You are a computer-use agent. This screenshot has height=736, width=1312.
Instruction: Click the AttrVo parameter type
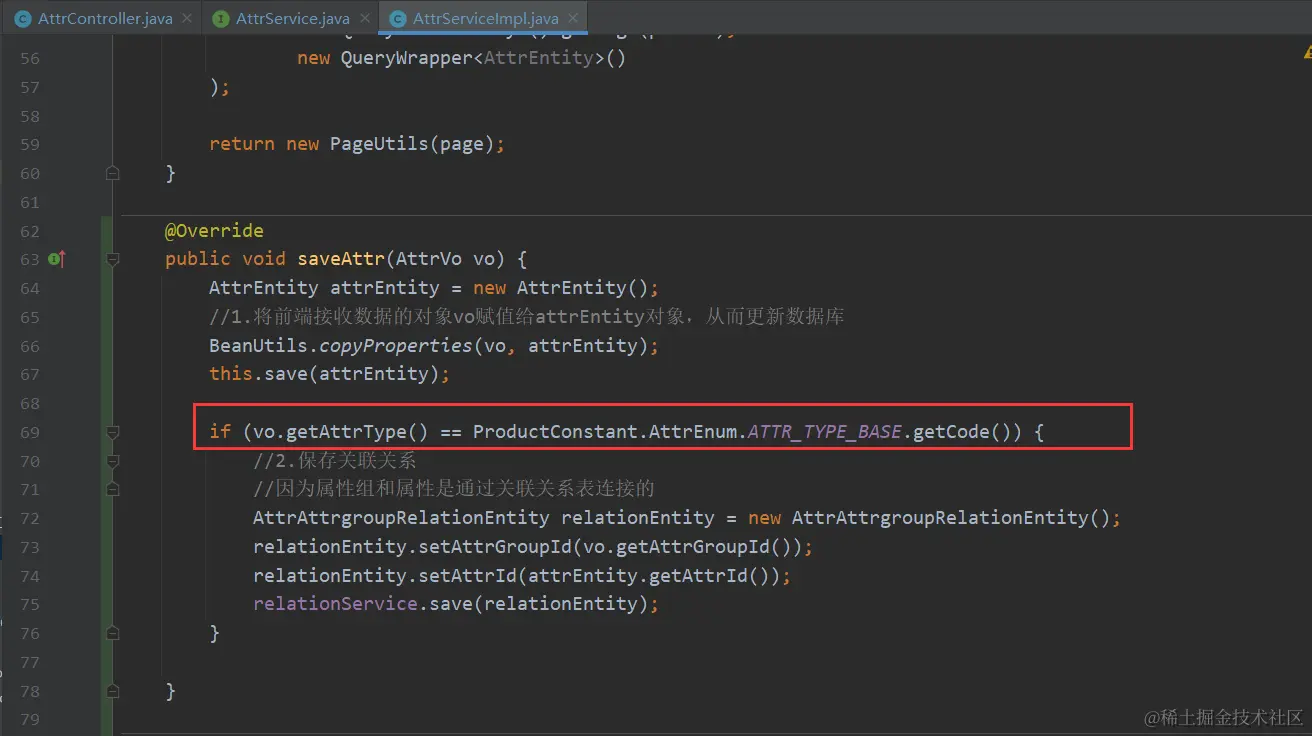[429, 259]
